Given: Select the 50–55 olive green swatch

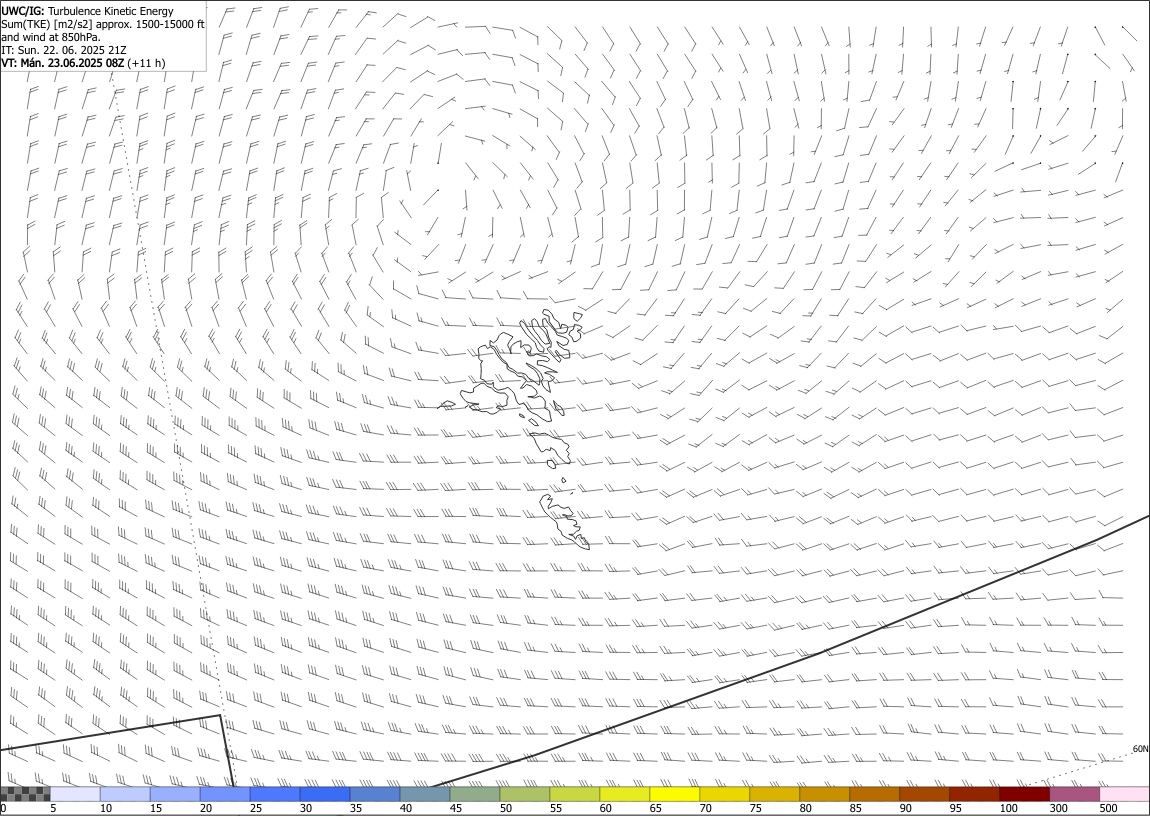Looking at the screenshot, I should click(524, 794).
